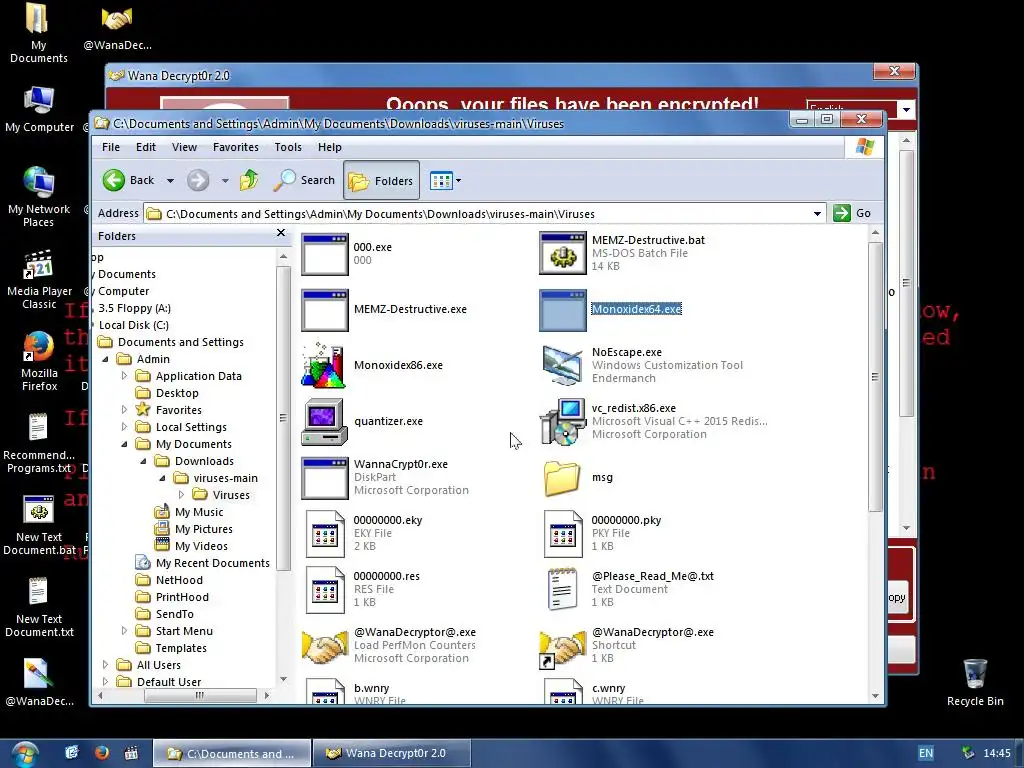Image resolution: width=1024 pixels, height=768 pixels.
Task: Select Local Disk (C:) in folder tree
Action: [133, 325]
